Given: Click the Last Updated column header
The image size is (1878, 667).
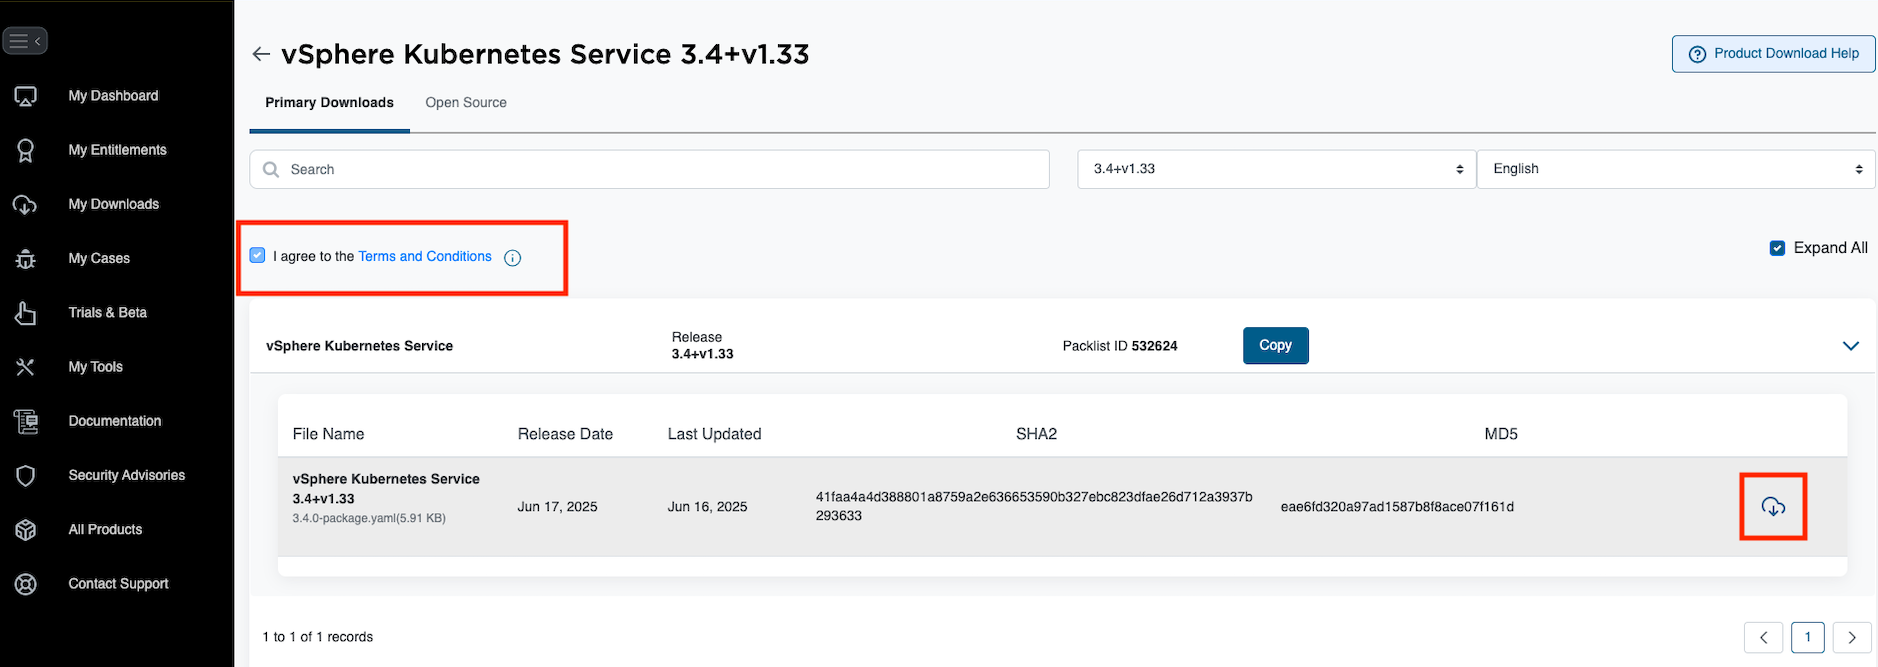Looking at the screenshot, I should [714, 434].
